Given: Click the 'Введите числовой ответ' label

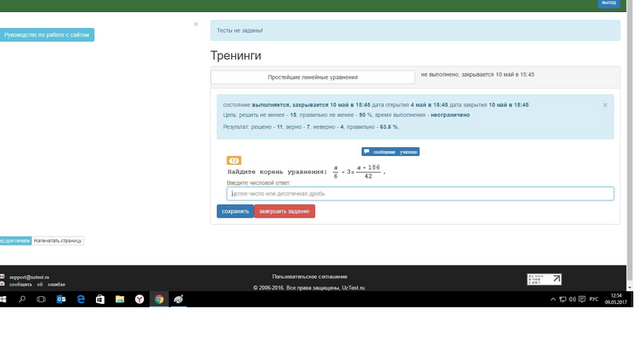Looking at the screenshot, I should click(259, 183).
